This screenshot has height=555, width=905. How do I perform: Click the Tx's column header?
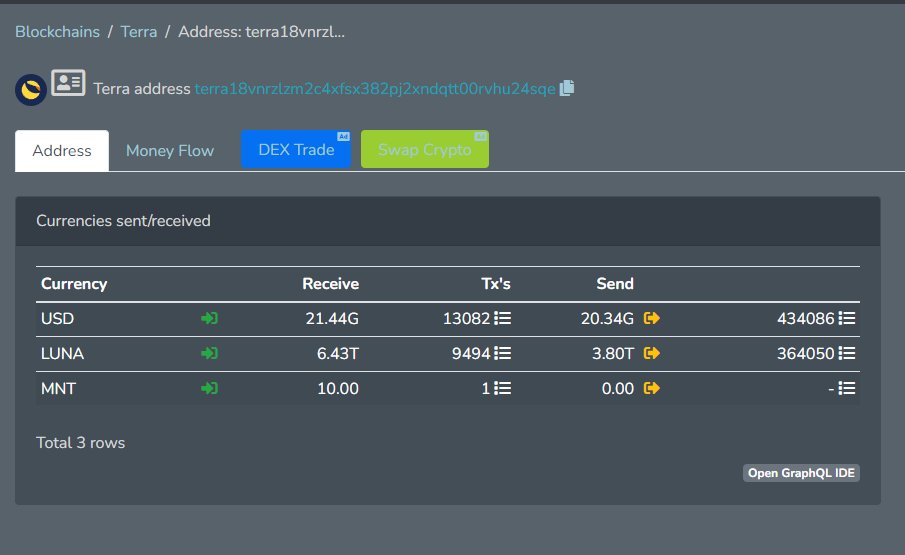coord(496,284)
